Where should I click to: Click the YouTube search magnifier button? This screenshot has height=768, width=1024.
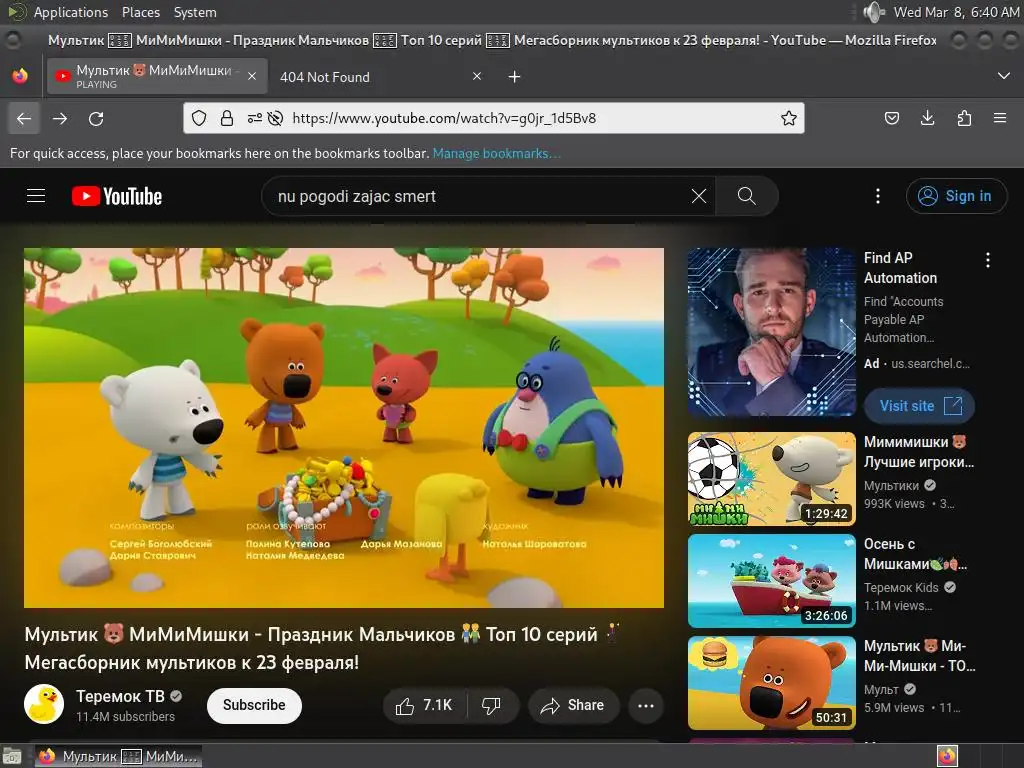746,196
